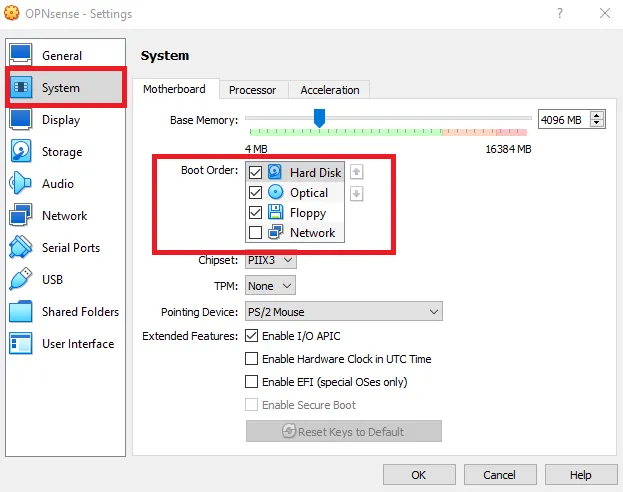Open the User Interface layout icon

point(21,343)
